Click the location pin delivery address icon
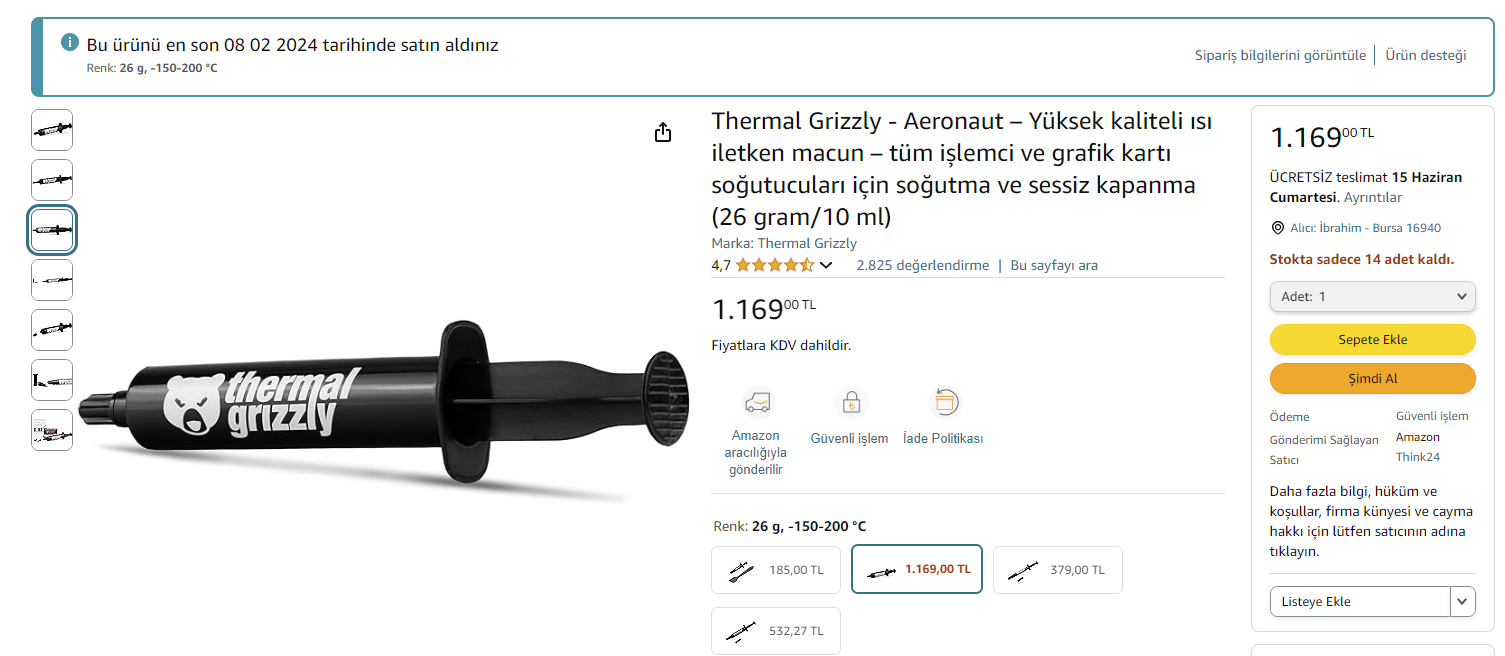 pos(1277,228)
